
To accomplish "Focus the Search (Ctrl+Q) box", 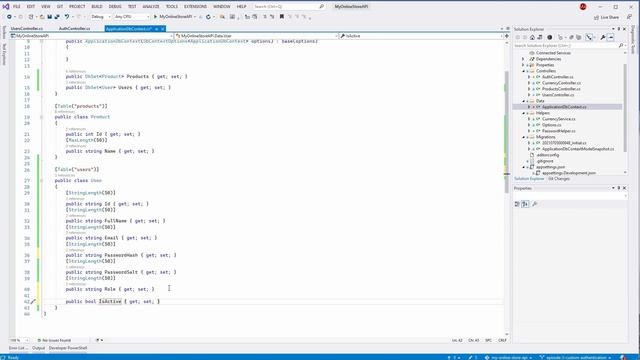I will [x=289, y=7].
